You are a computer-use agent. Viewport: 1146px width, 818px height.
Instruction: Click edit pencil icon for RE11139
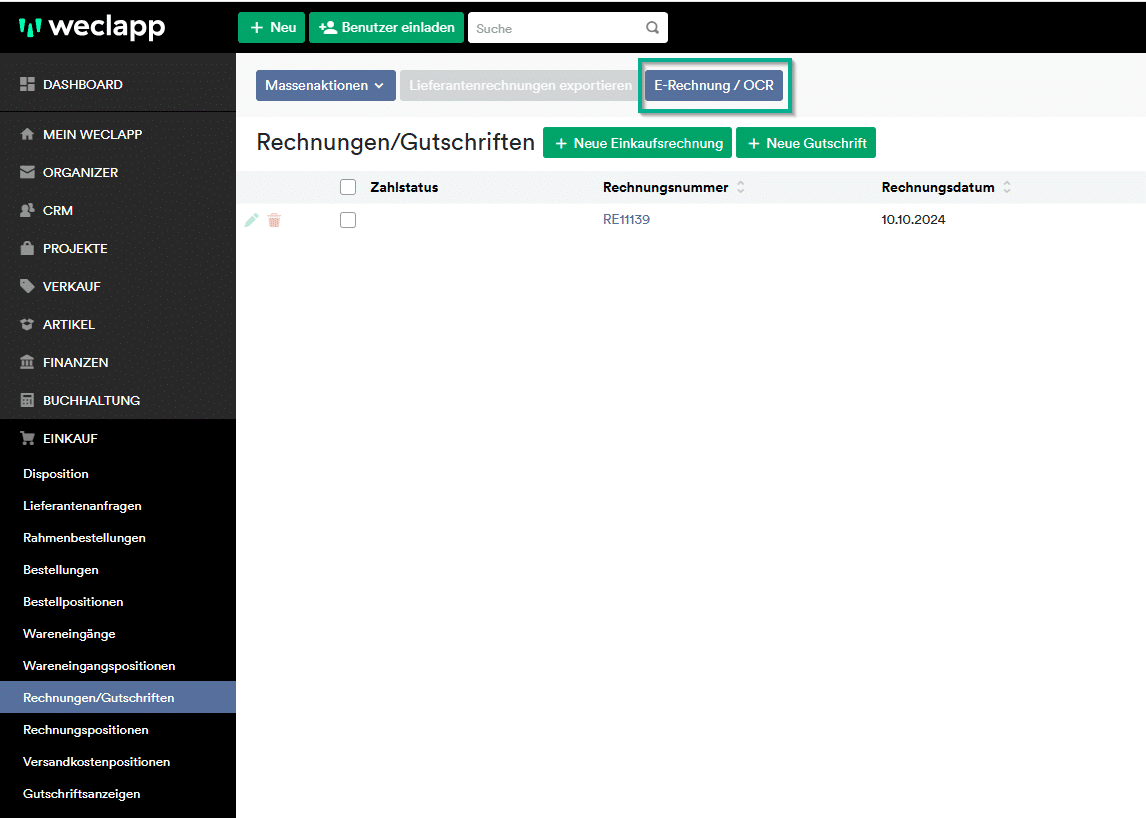251,220
